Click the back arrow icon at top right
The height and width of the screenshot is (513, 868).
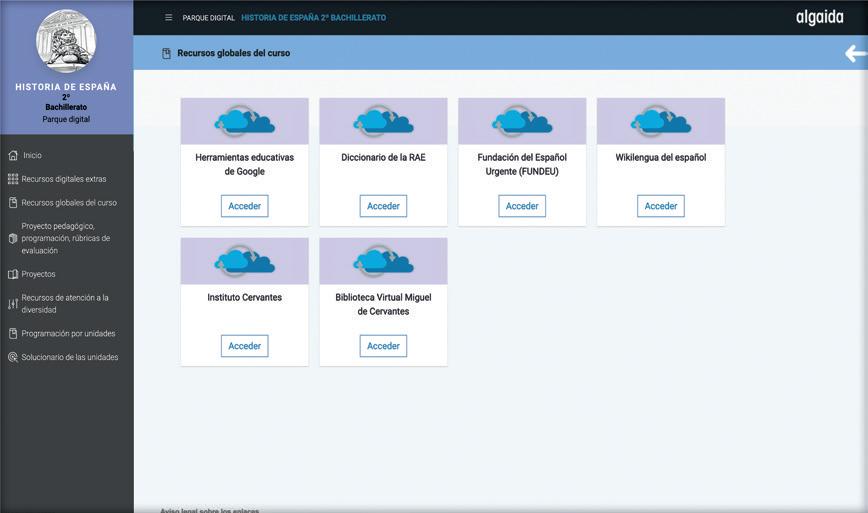(x=855, y=53)
